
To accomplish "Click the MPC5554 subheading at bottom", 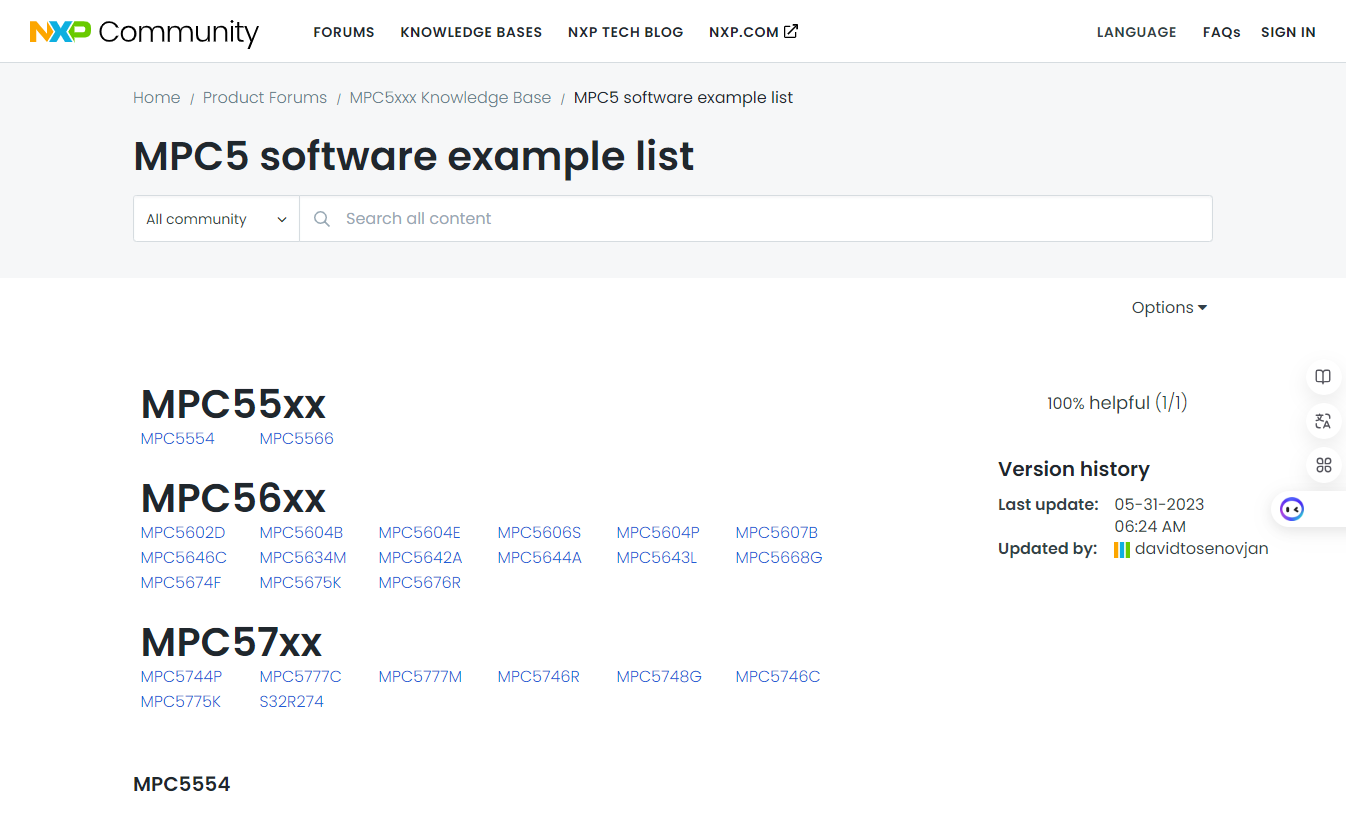I will pos(182,785).
